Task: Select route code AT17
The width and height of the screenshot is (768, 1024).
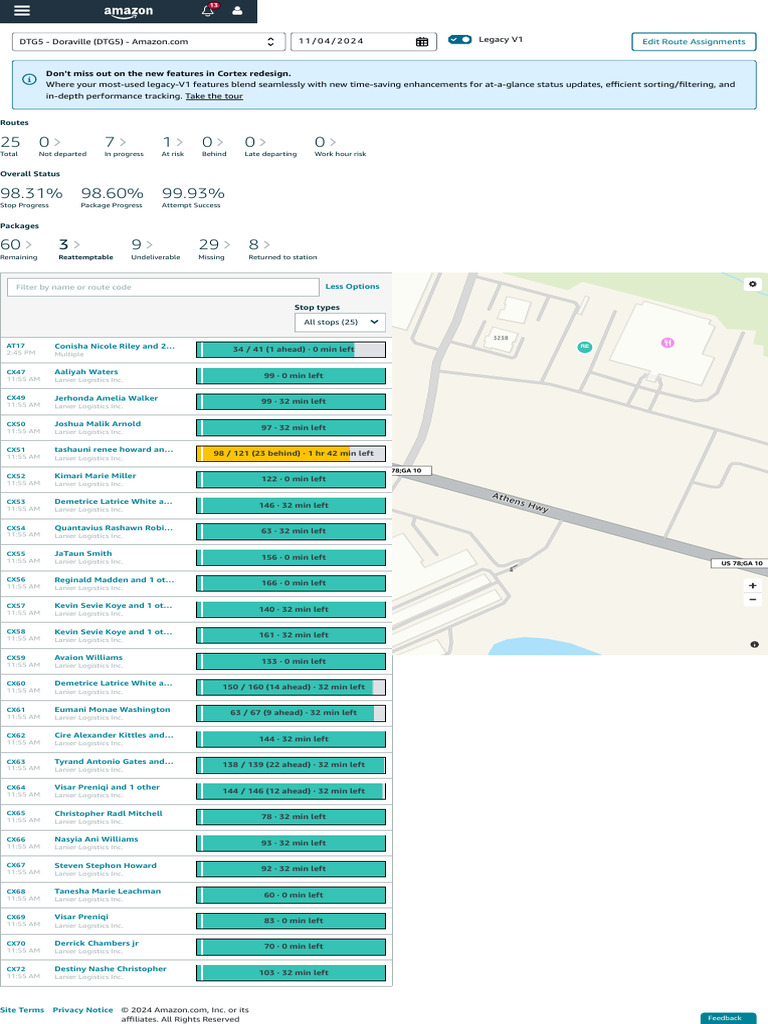Action: click(16, 345)
